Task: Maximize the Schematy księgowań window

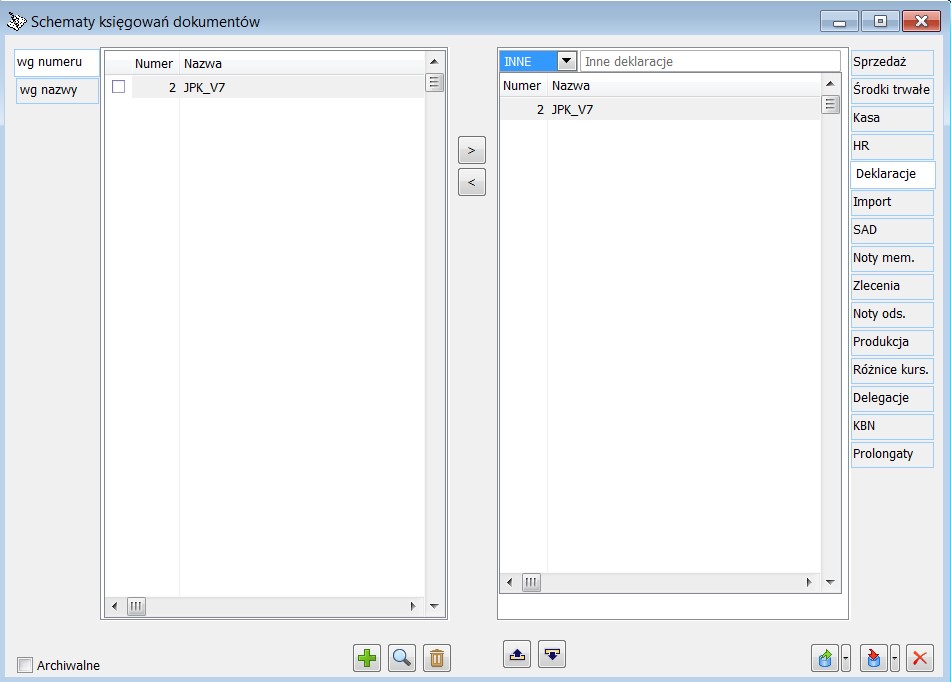Action: click(880, 22)
